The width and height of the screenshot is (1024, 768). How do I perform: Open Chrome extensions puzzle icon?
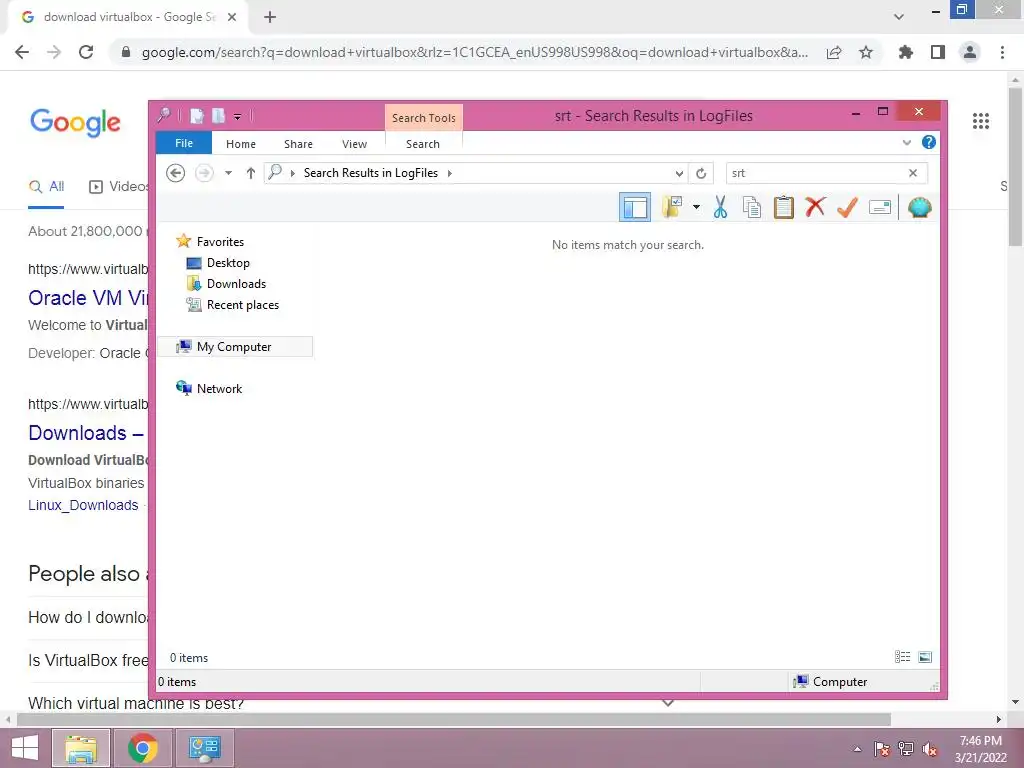(906, 52)
